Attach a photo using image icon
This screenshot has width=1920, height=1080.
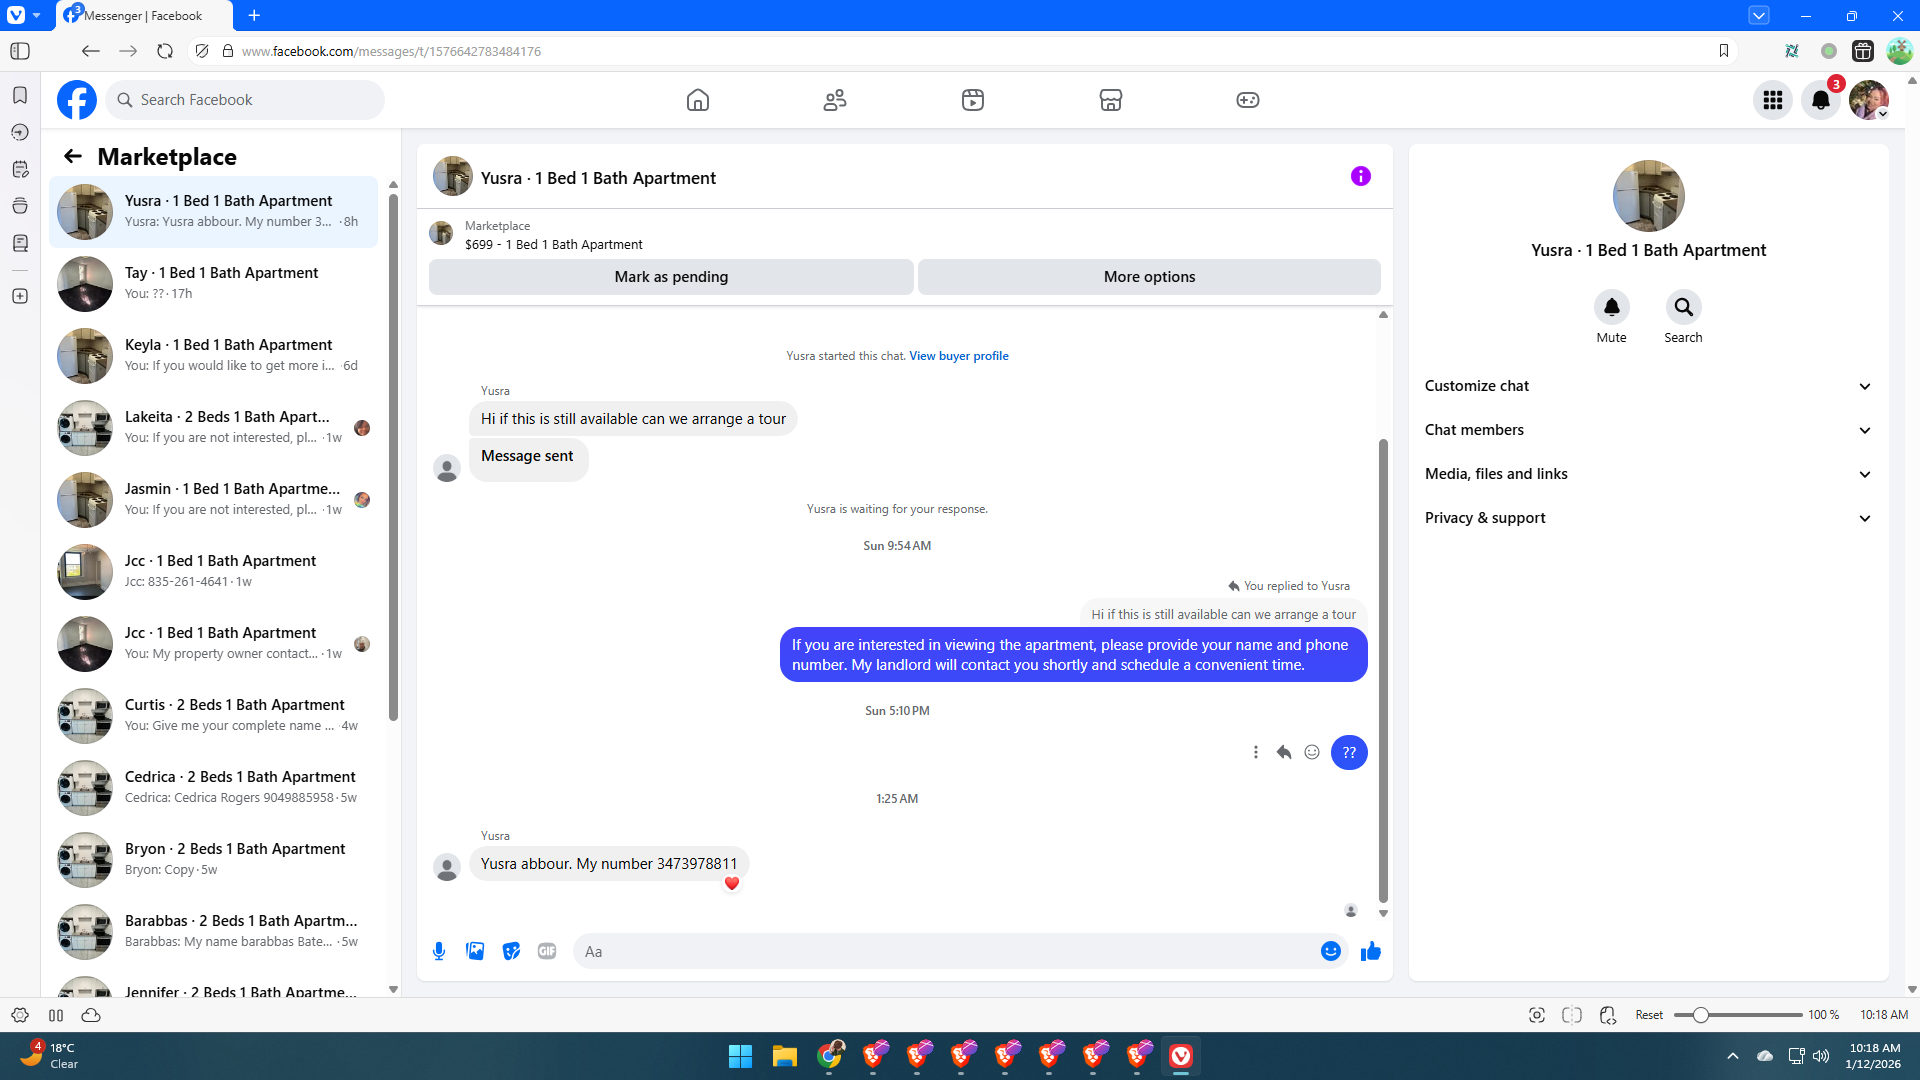click(x=475, y=951)
